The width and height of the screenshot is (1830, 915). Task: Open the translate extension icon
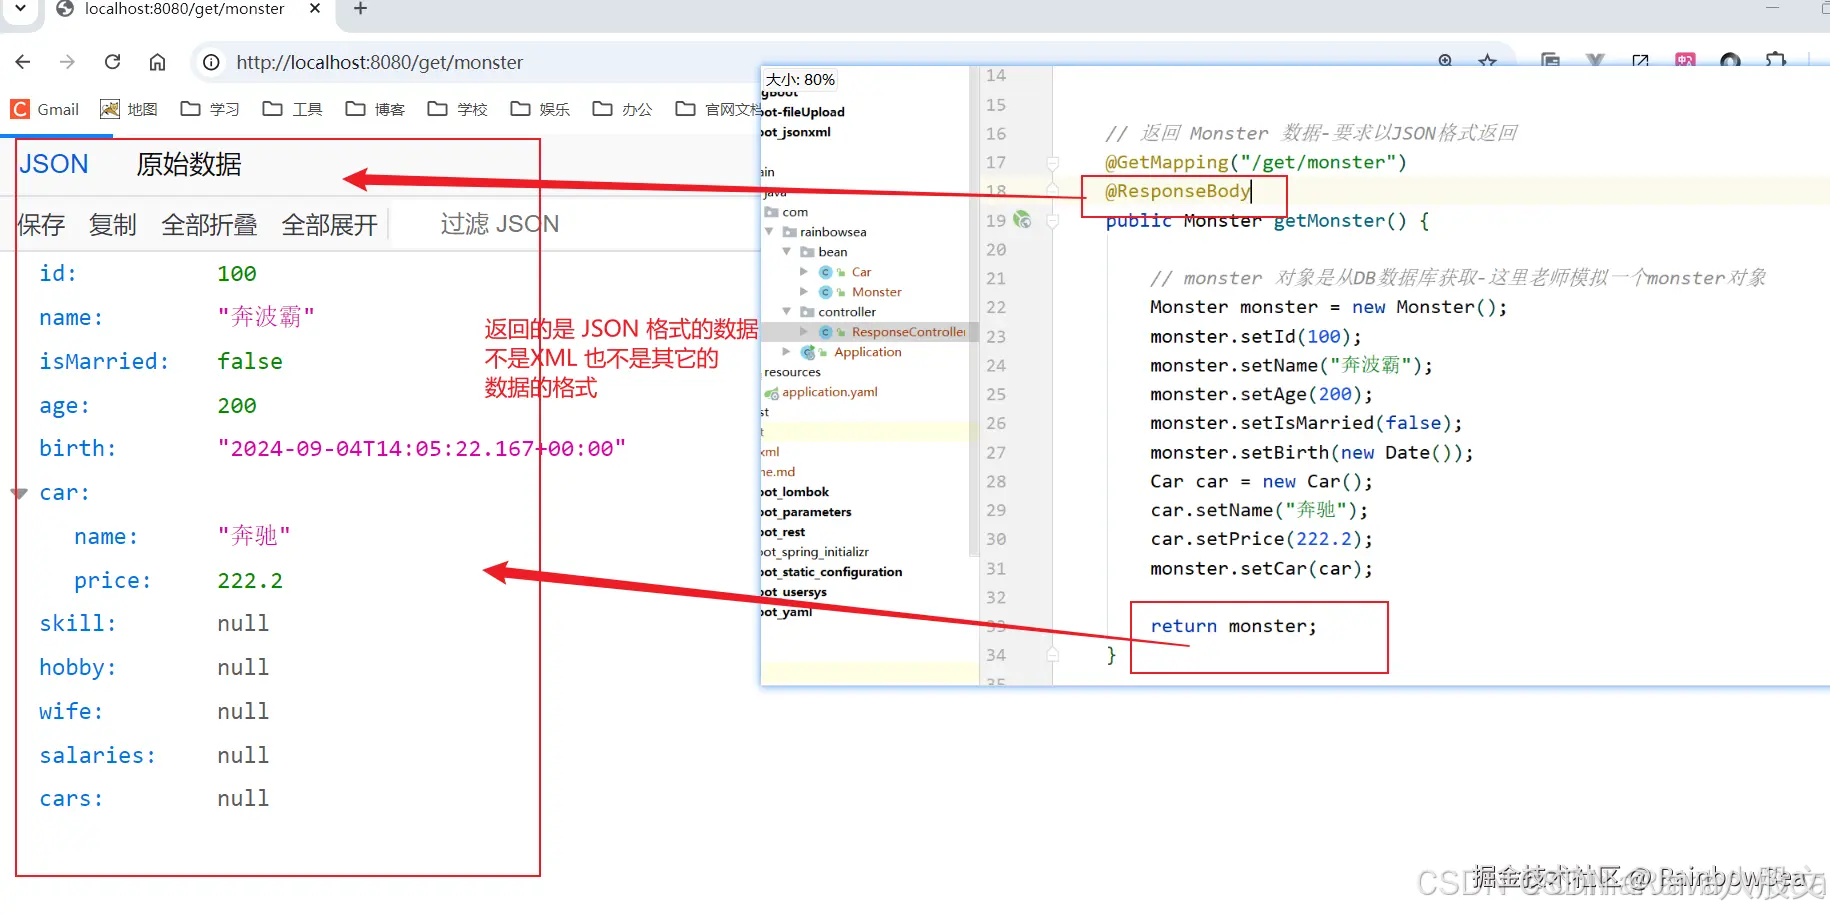[1685, 61]
